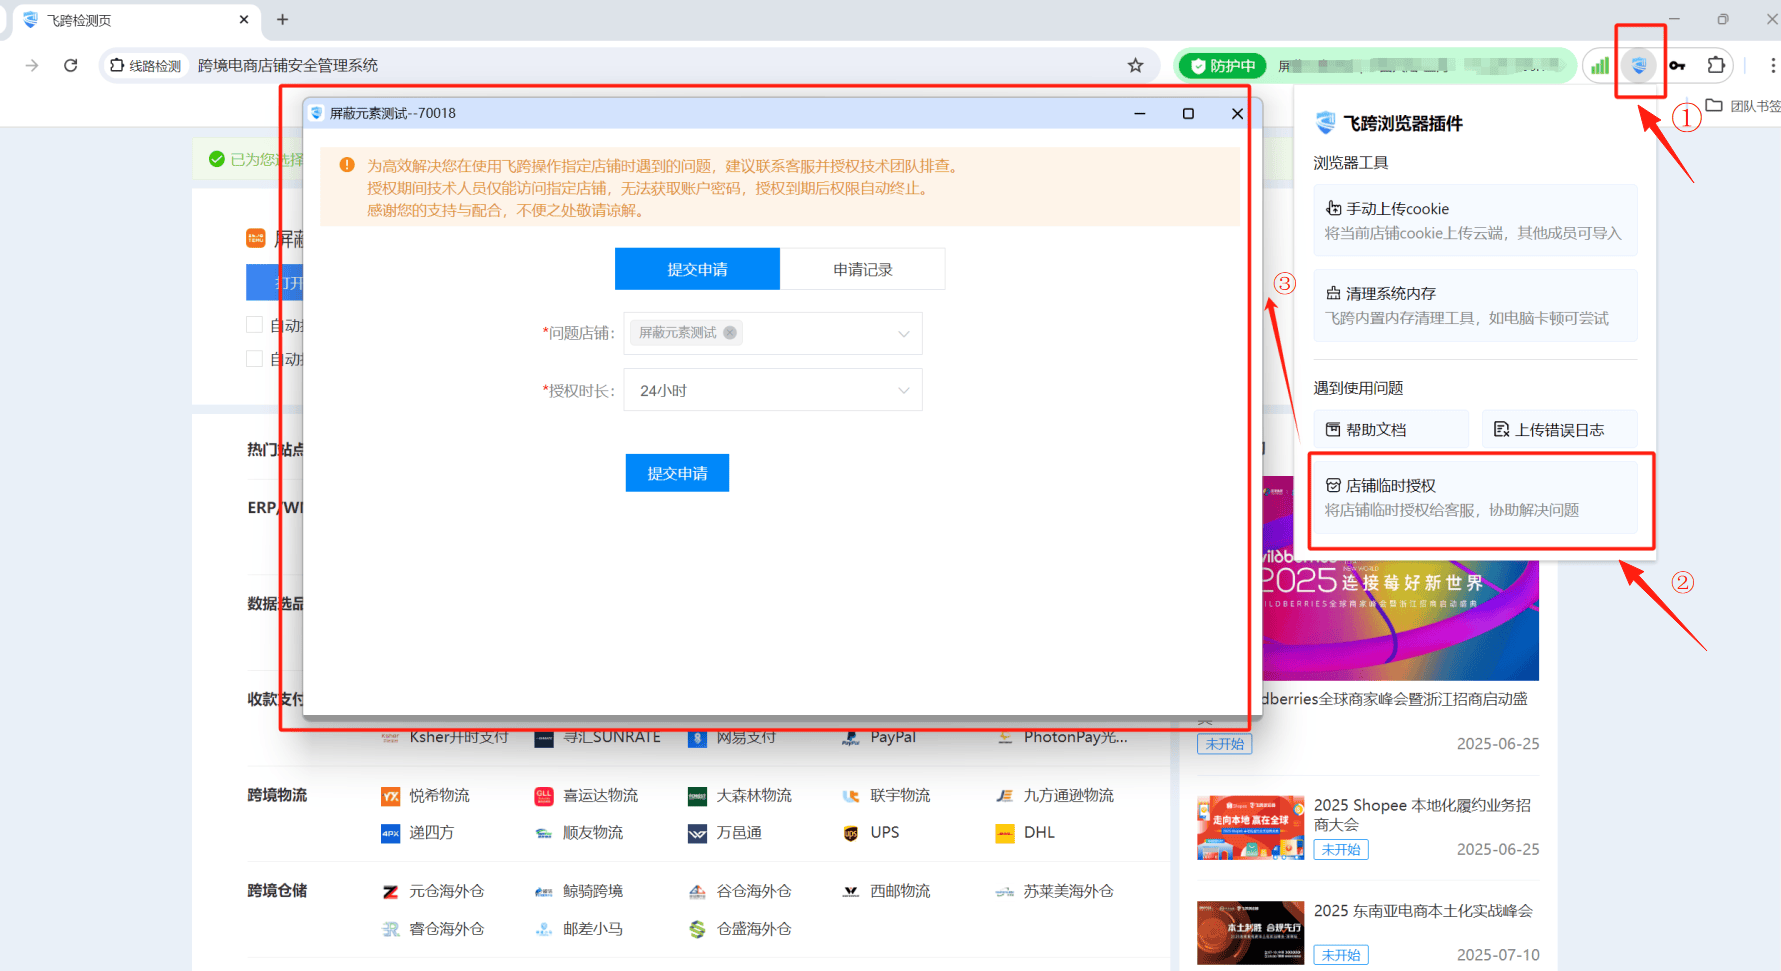
Task: Click the green signal strength icon
Action: (x=1600, y=66)
